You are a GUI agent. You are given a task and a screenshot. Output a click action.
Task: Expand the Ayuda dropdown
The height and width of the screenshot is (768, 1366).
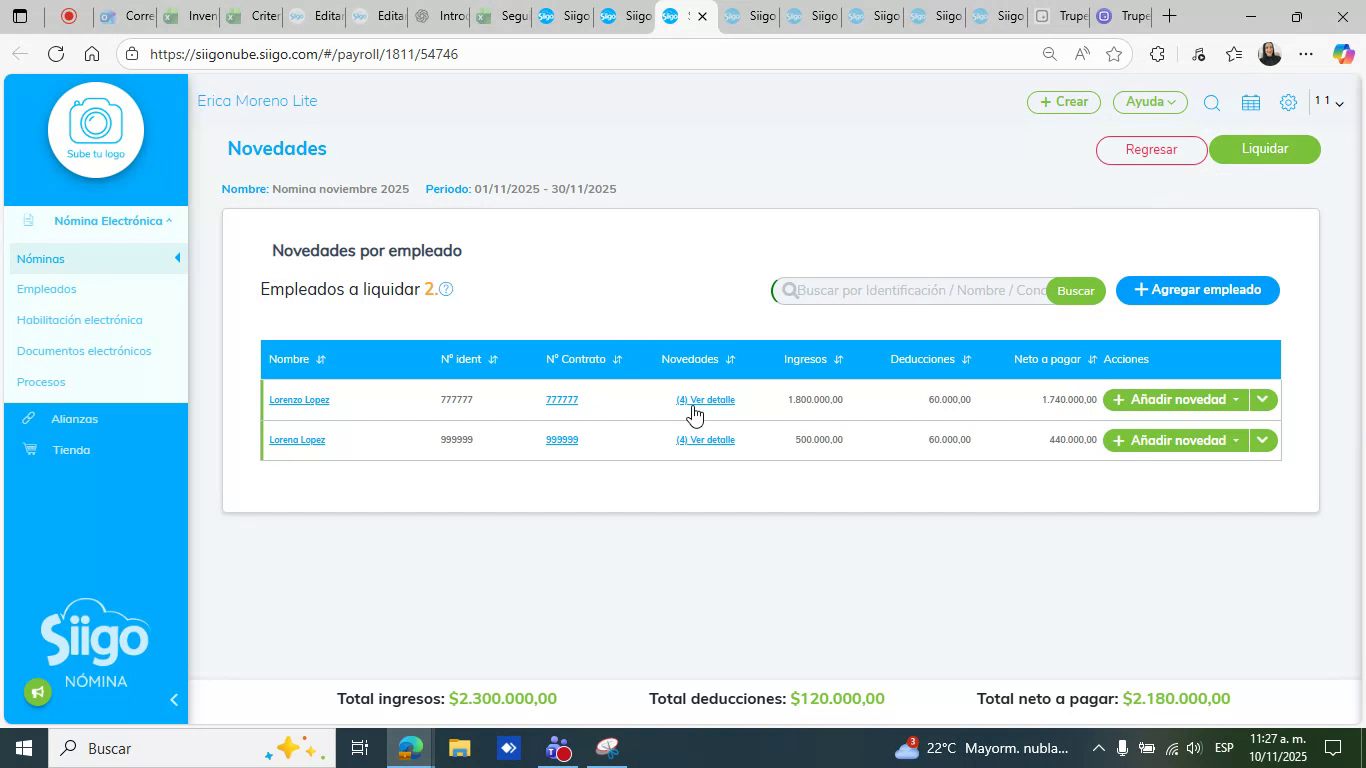tap(1150, 102)
